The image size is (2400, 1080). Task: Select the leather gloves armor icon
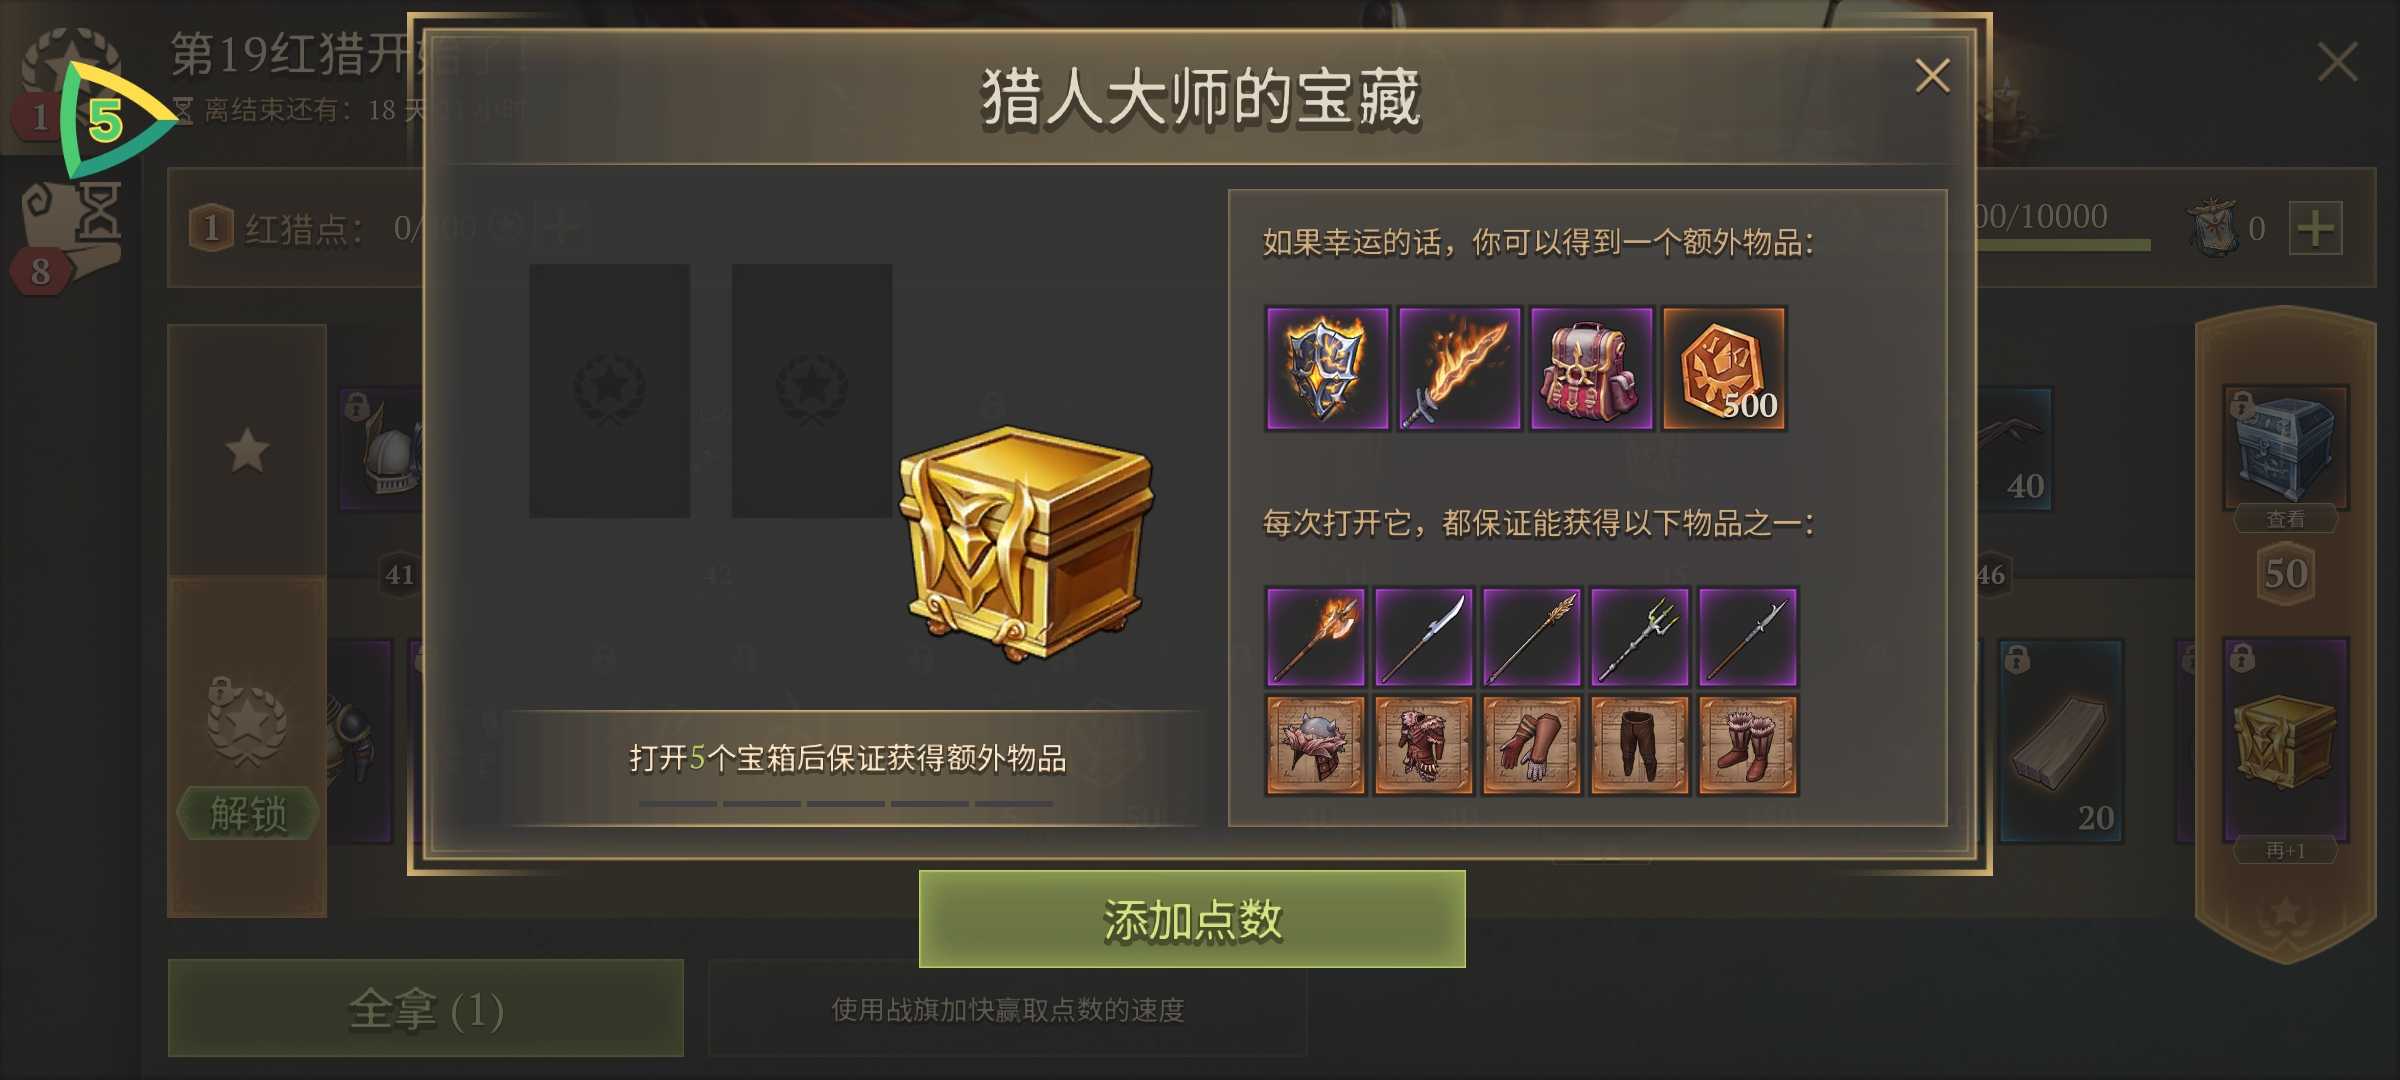[1532, 746]
